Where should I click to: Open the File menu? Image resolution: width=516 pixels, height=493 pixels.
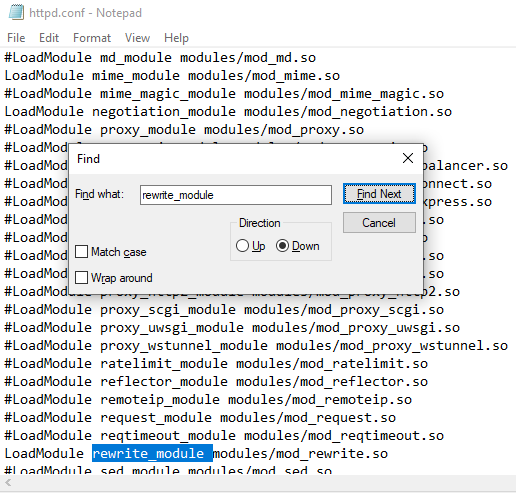coord(16,38)
